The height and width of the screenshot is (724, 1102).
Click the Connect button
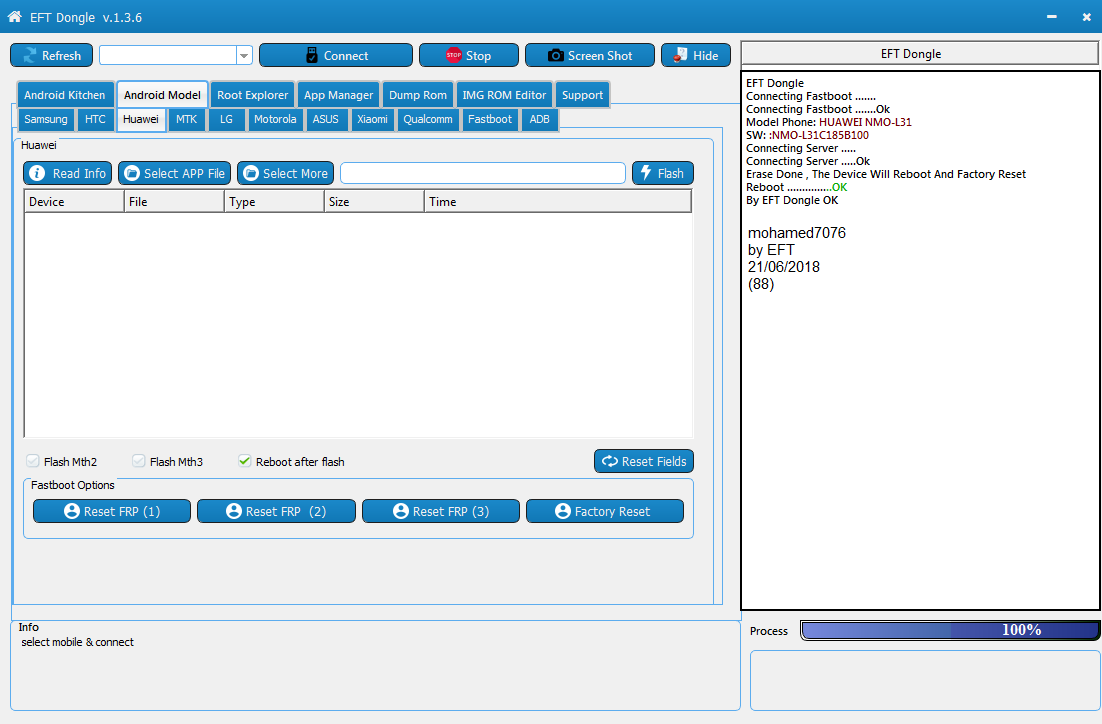pyautogui.click(x=336, y=56)
